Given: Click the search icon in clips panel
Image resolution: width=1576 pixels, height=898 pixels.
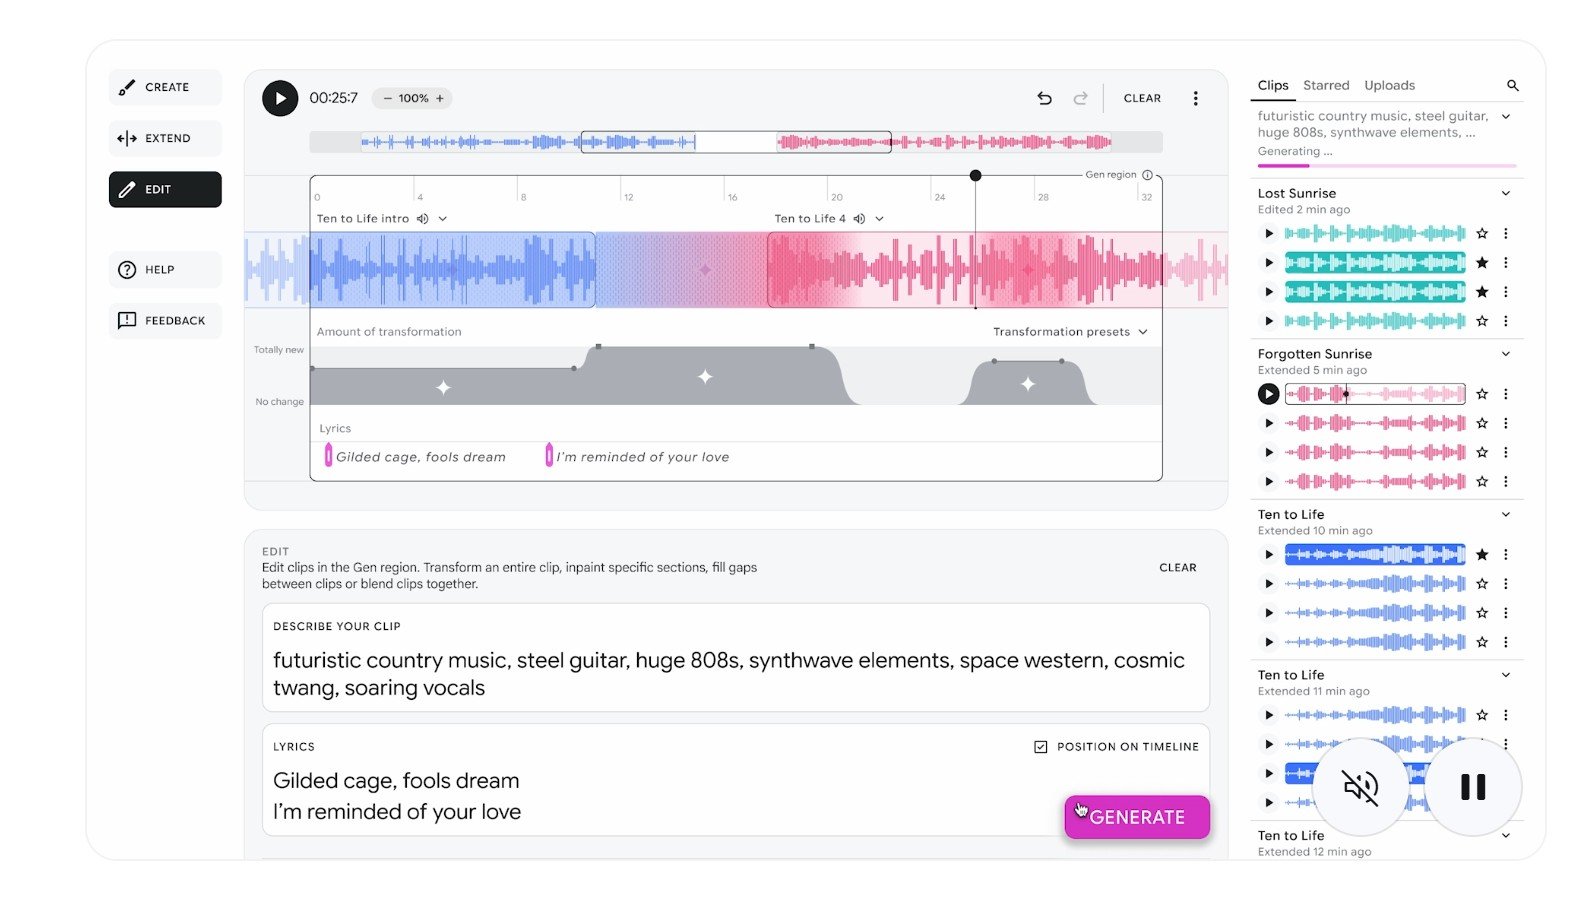Looking at the screenshot, I should click(x=1512, y=86).
